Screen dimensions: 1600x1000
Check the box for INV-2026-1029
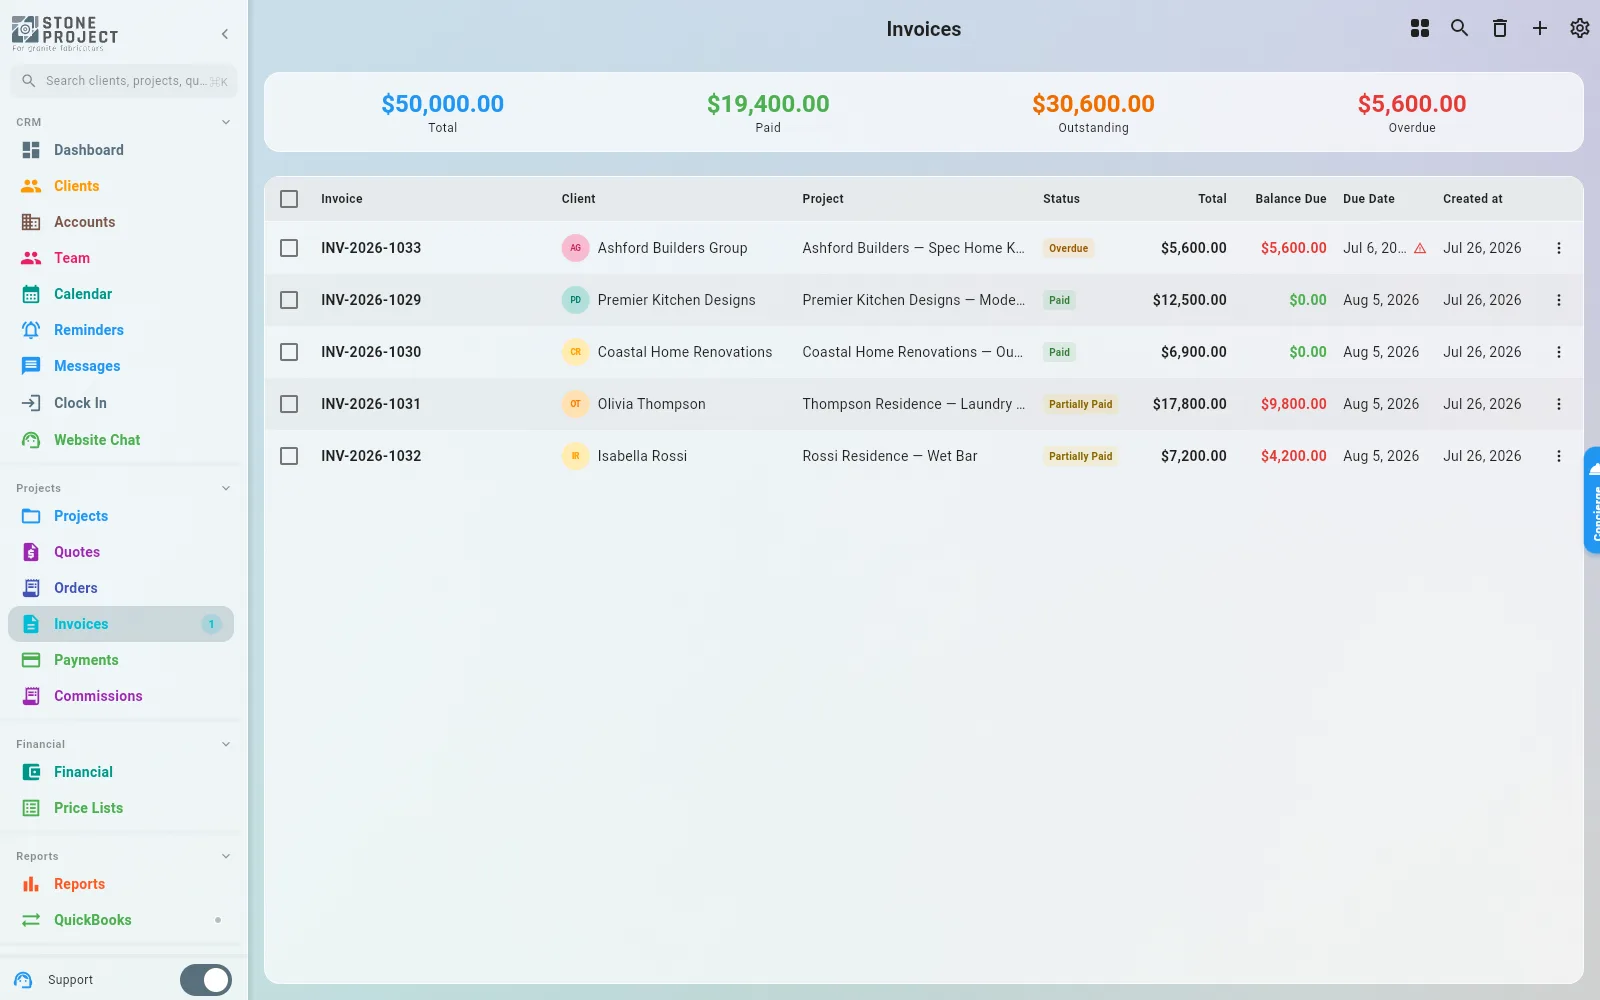[289, 300]
